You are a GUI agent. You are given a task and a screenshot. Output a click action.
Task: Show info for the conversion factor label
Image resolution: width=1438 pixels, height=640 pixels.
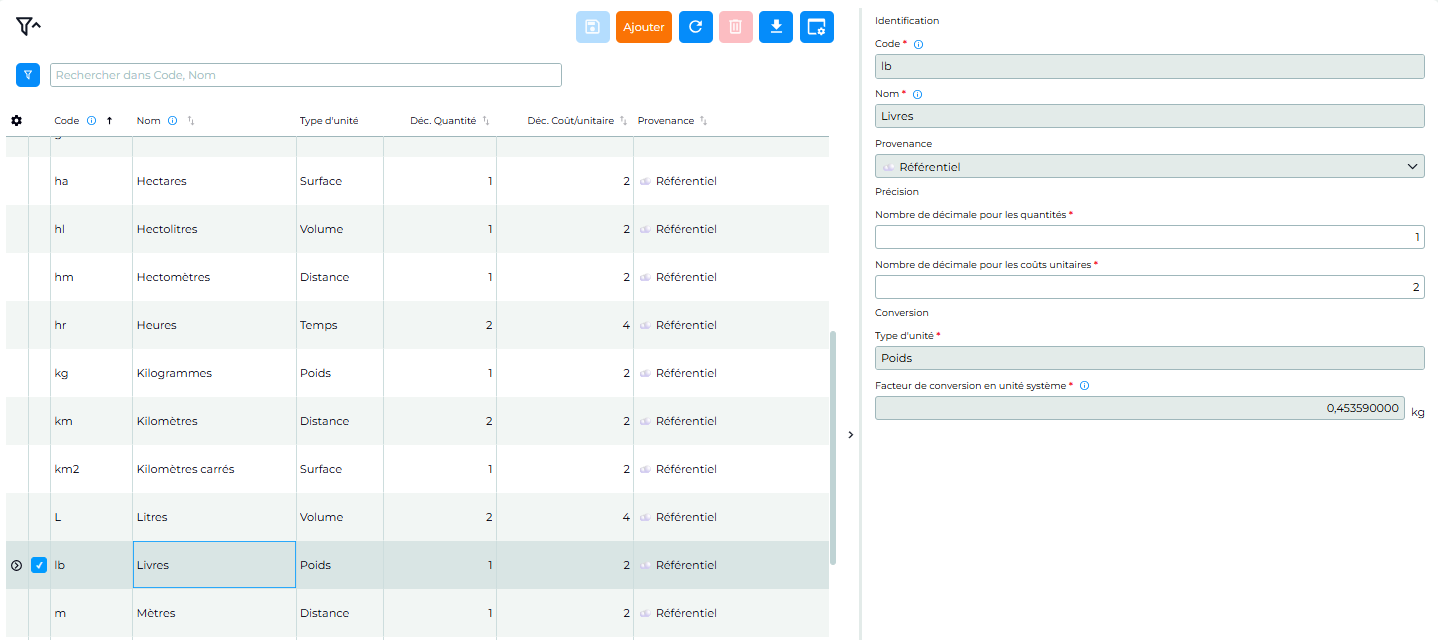tap(1085, 385)
